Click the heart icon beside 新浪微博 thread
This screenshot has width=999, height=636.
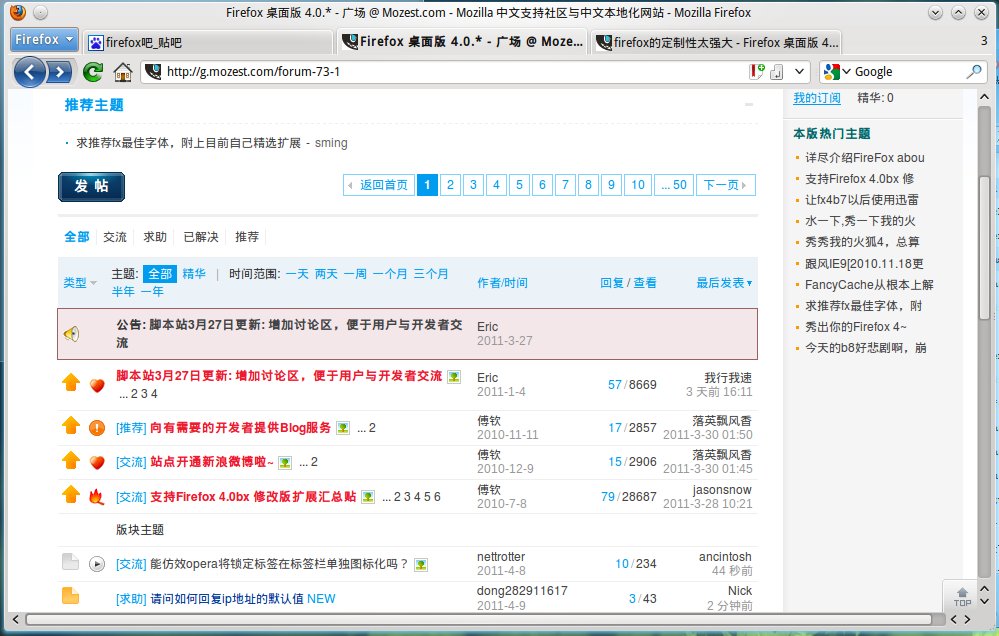(x=97, y=462)
